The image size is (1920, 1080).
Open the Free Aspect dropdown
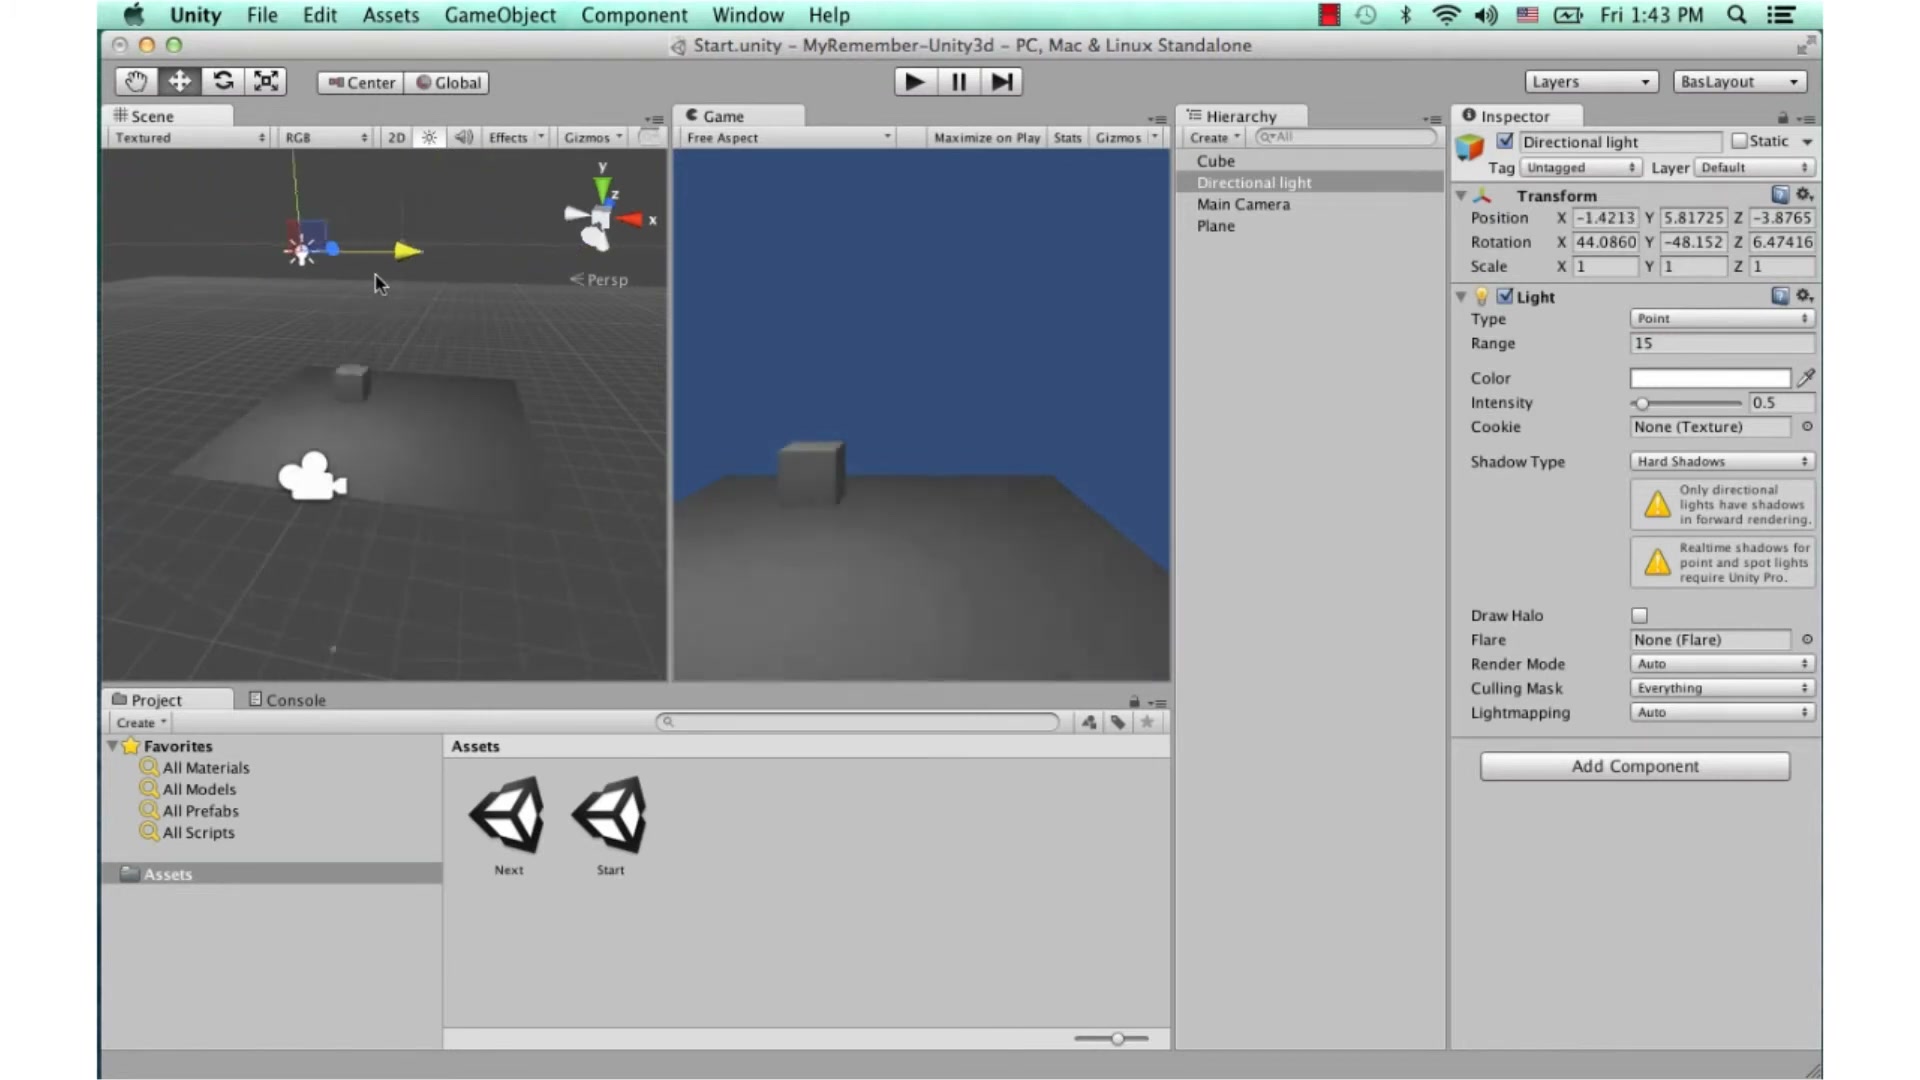[788, 138]
